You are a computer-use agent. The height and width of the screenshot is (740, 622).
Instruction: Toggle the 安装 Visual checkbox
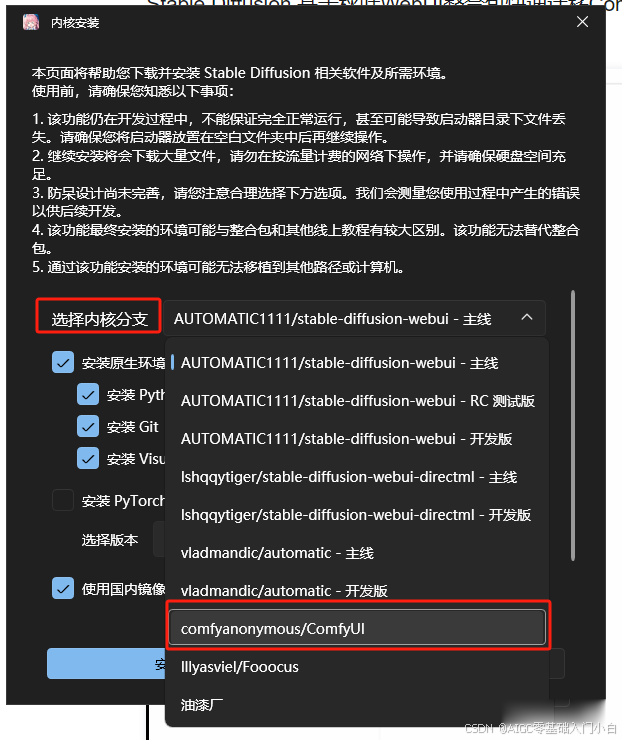click(88, 458)
